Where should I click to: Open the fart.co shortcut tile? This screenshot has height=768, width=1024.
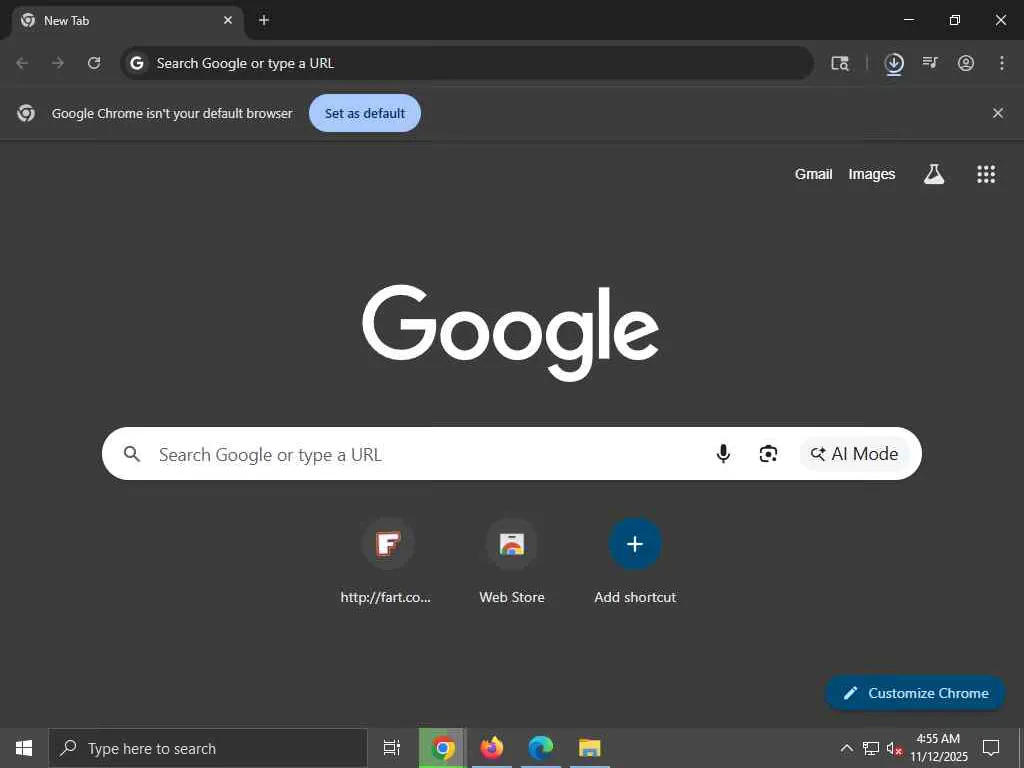(388, 560)
